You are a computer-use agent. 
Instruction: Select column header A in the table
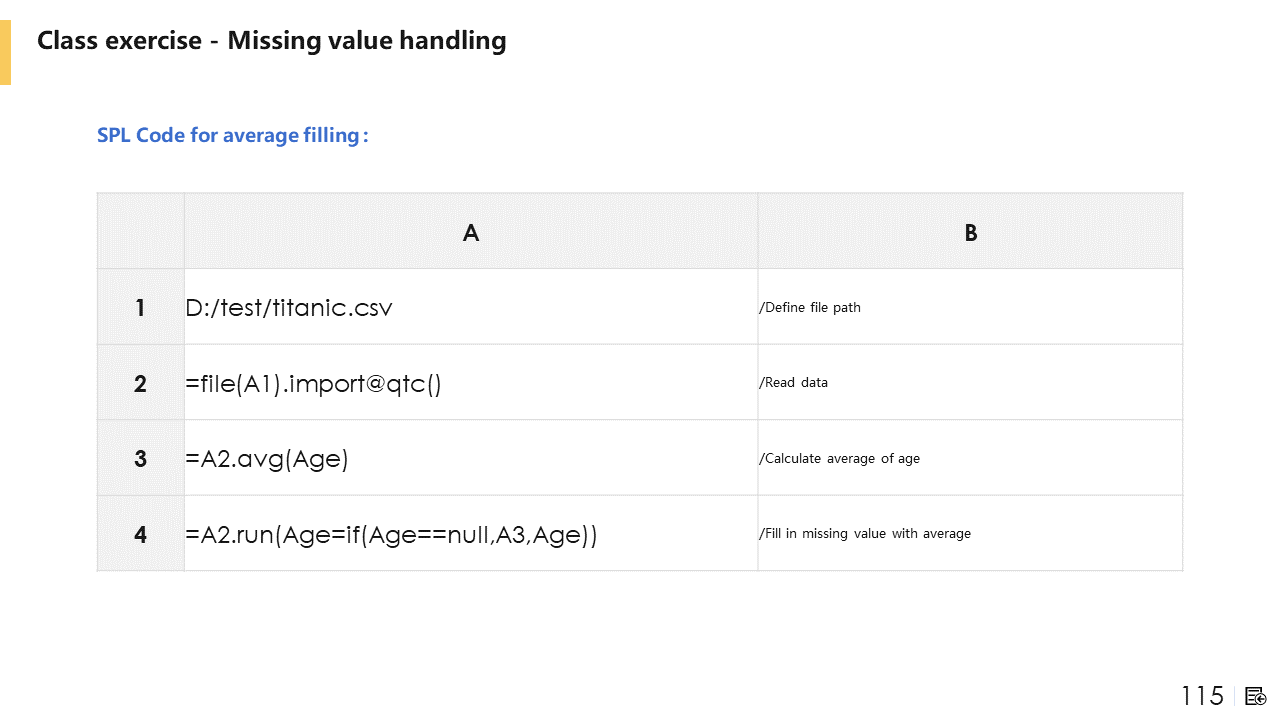pos(471,232)
